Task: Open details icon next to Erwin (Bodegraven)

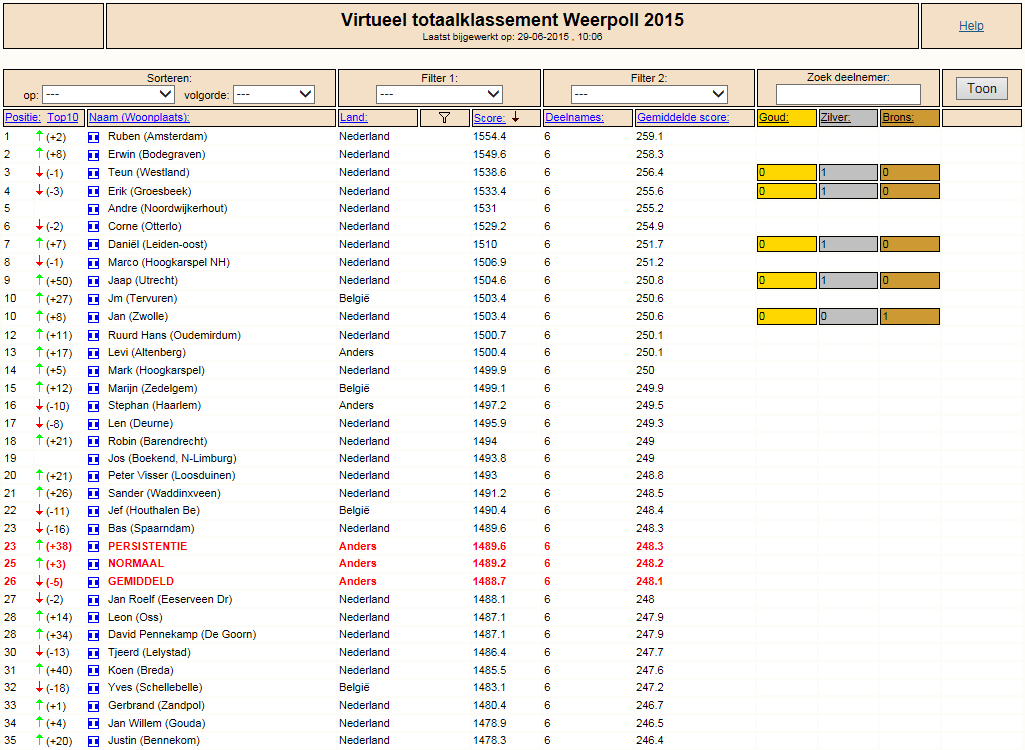Action: (x=93, y=155)
